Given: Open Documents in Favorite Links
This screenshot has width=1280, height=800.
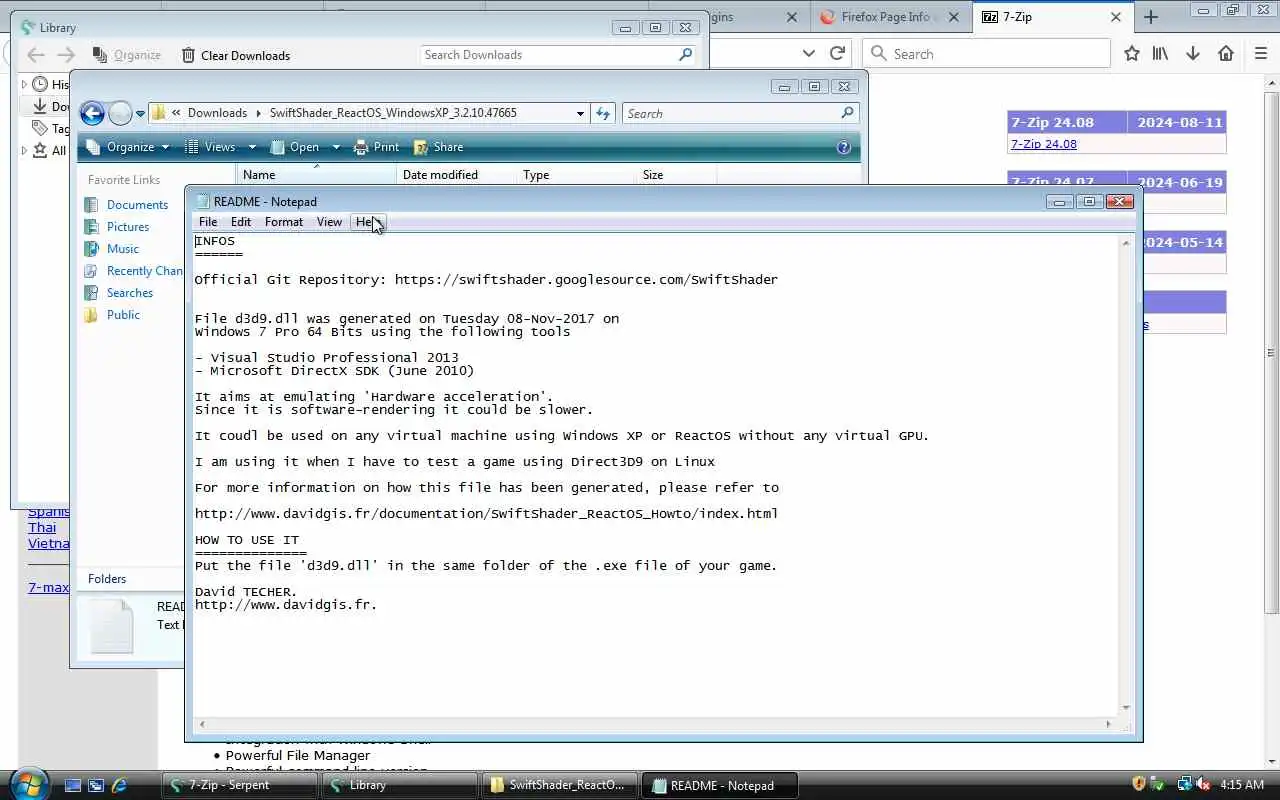Looking at the screenshot, I should point(127,205).
